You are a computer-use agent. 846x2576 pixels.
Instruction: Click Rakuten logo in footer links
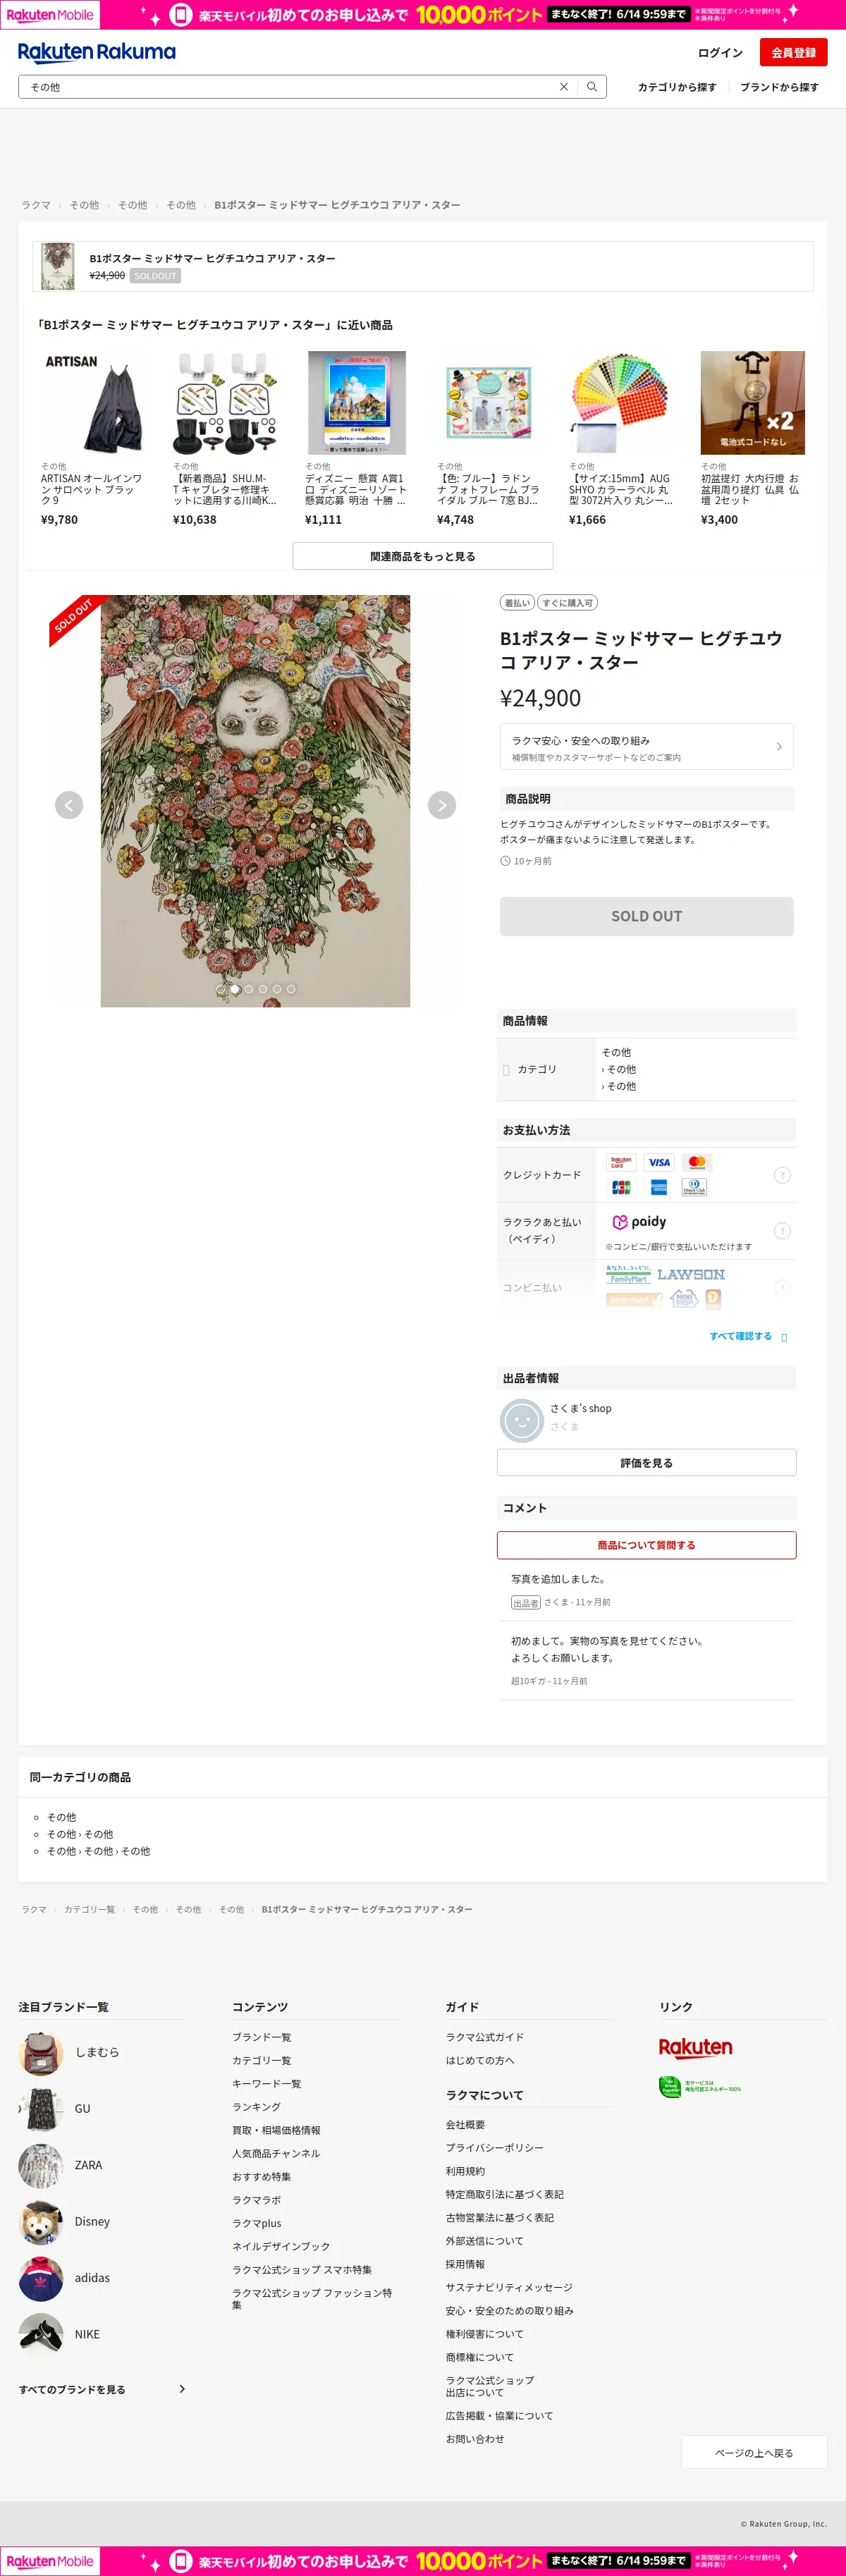[x=695, y=2047]
